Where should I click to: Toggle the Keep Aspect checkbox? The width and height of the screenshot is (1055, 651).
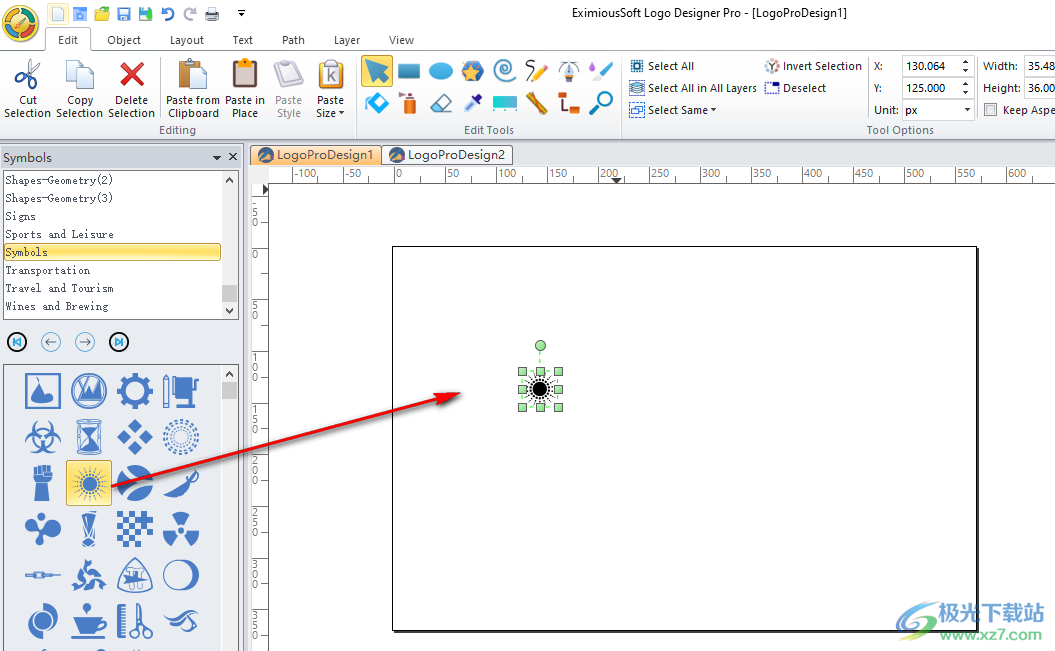990,110
